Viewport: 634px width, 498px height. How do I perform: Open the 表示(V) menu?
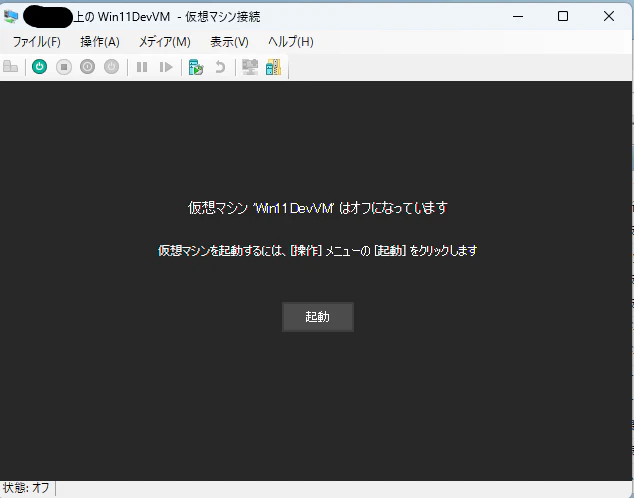(229, 42)
